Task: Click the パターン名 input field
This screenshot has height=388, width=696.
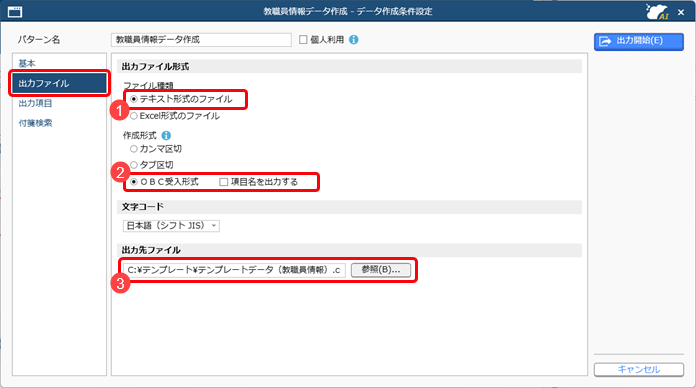Action: tap(201, 40)
